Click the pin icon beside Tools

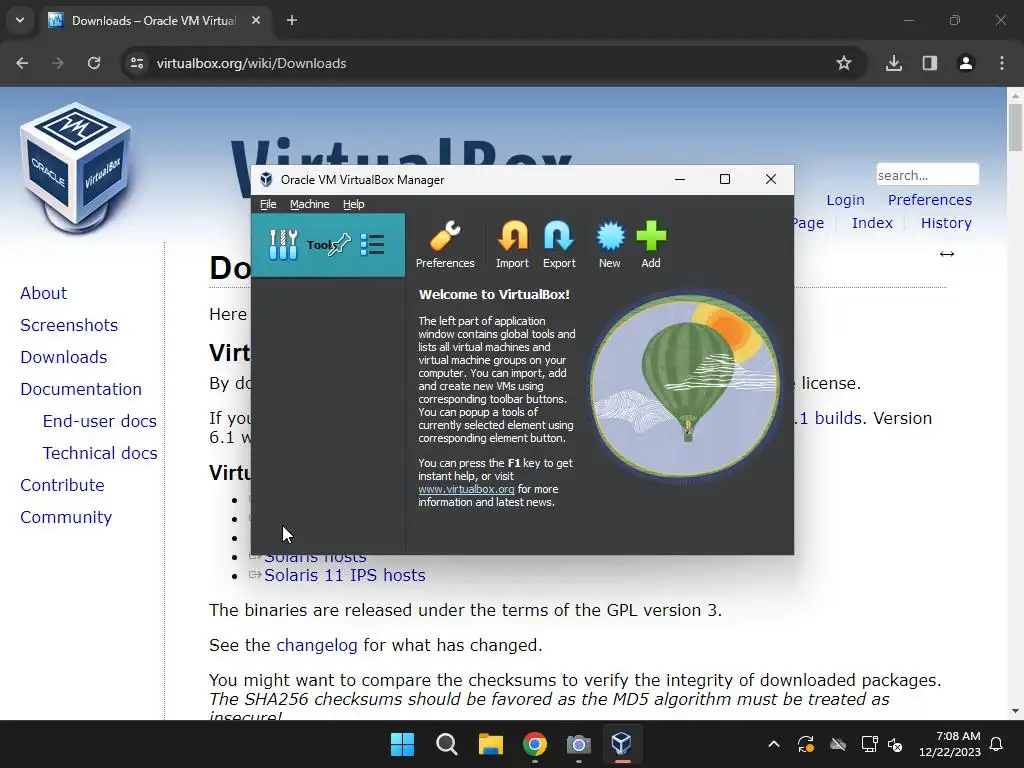coord(340,245)
